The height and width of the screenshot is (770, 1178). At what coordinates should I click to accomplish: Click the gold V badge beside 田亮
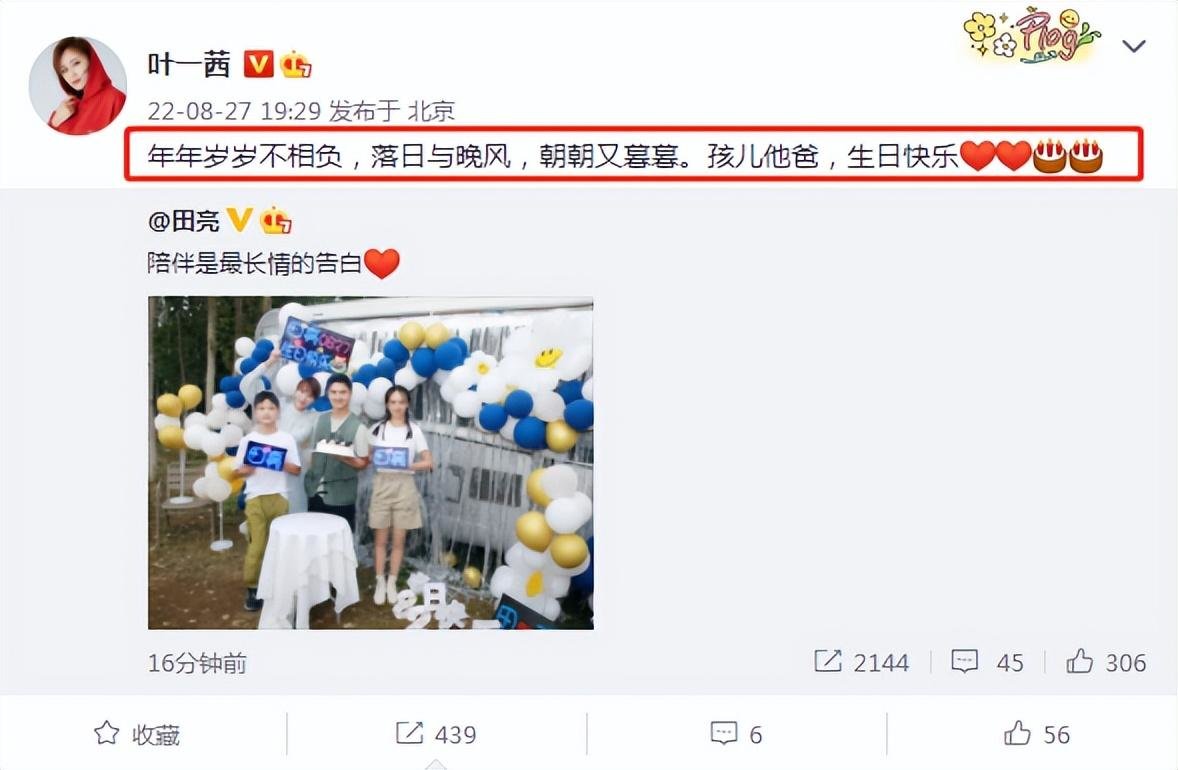point(239,220)
